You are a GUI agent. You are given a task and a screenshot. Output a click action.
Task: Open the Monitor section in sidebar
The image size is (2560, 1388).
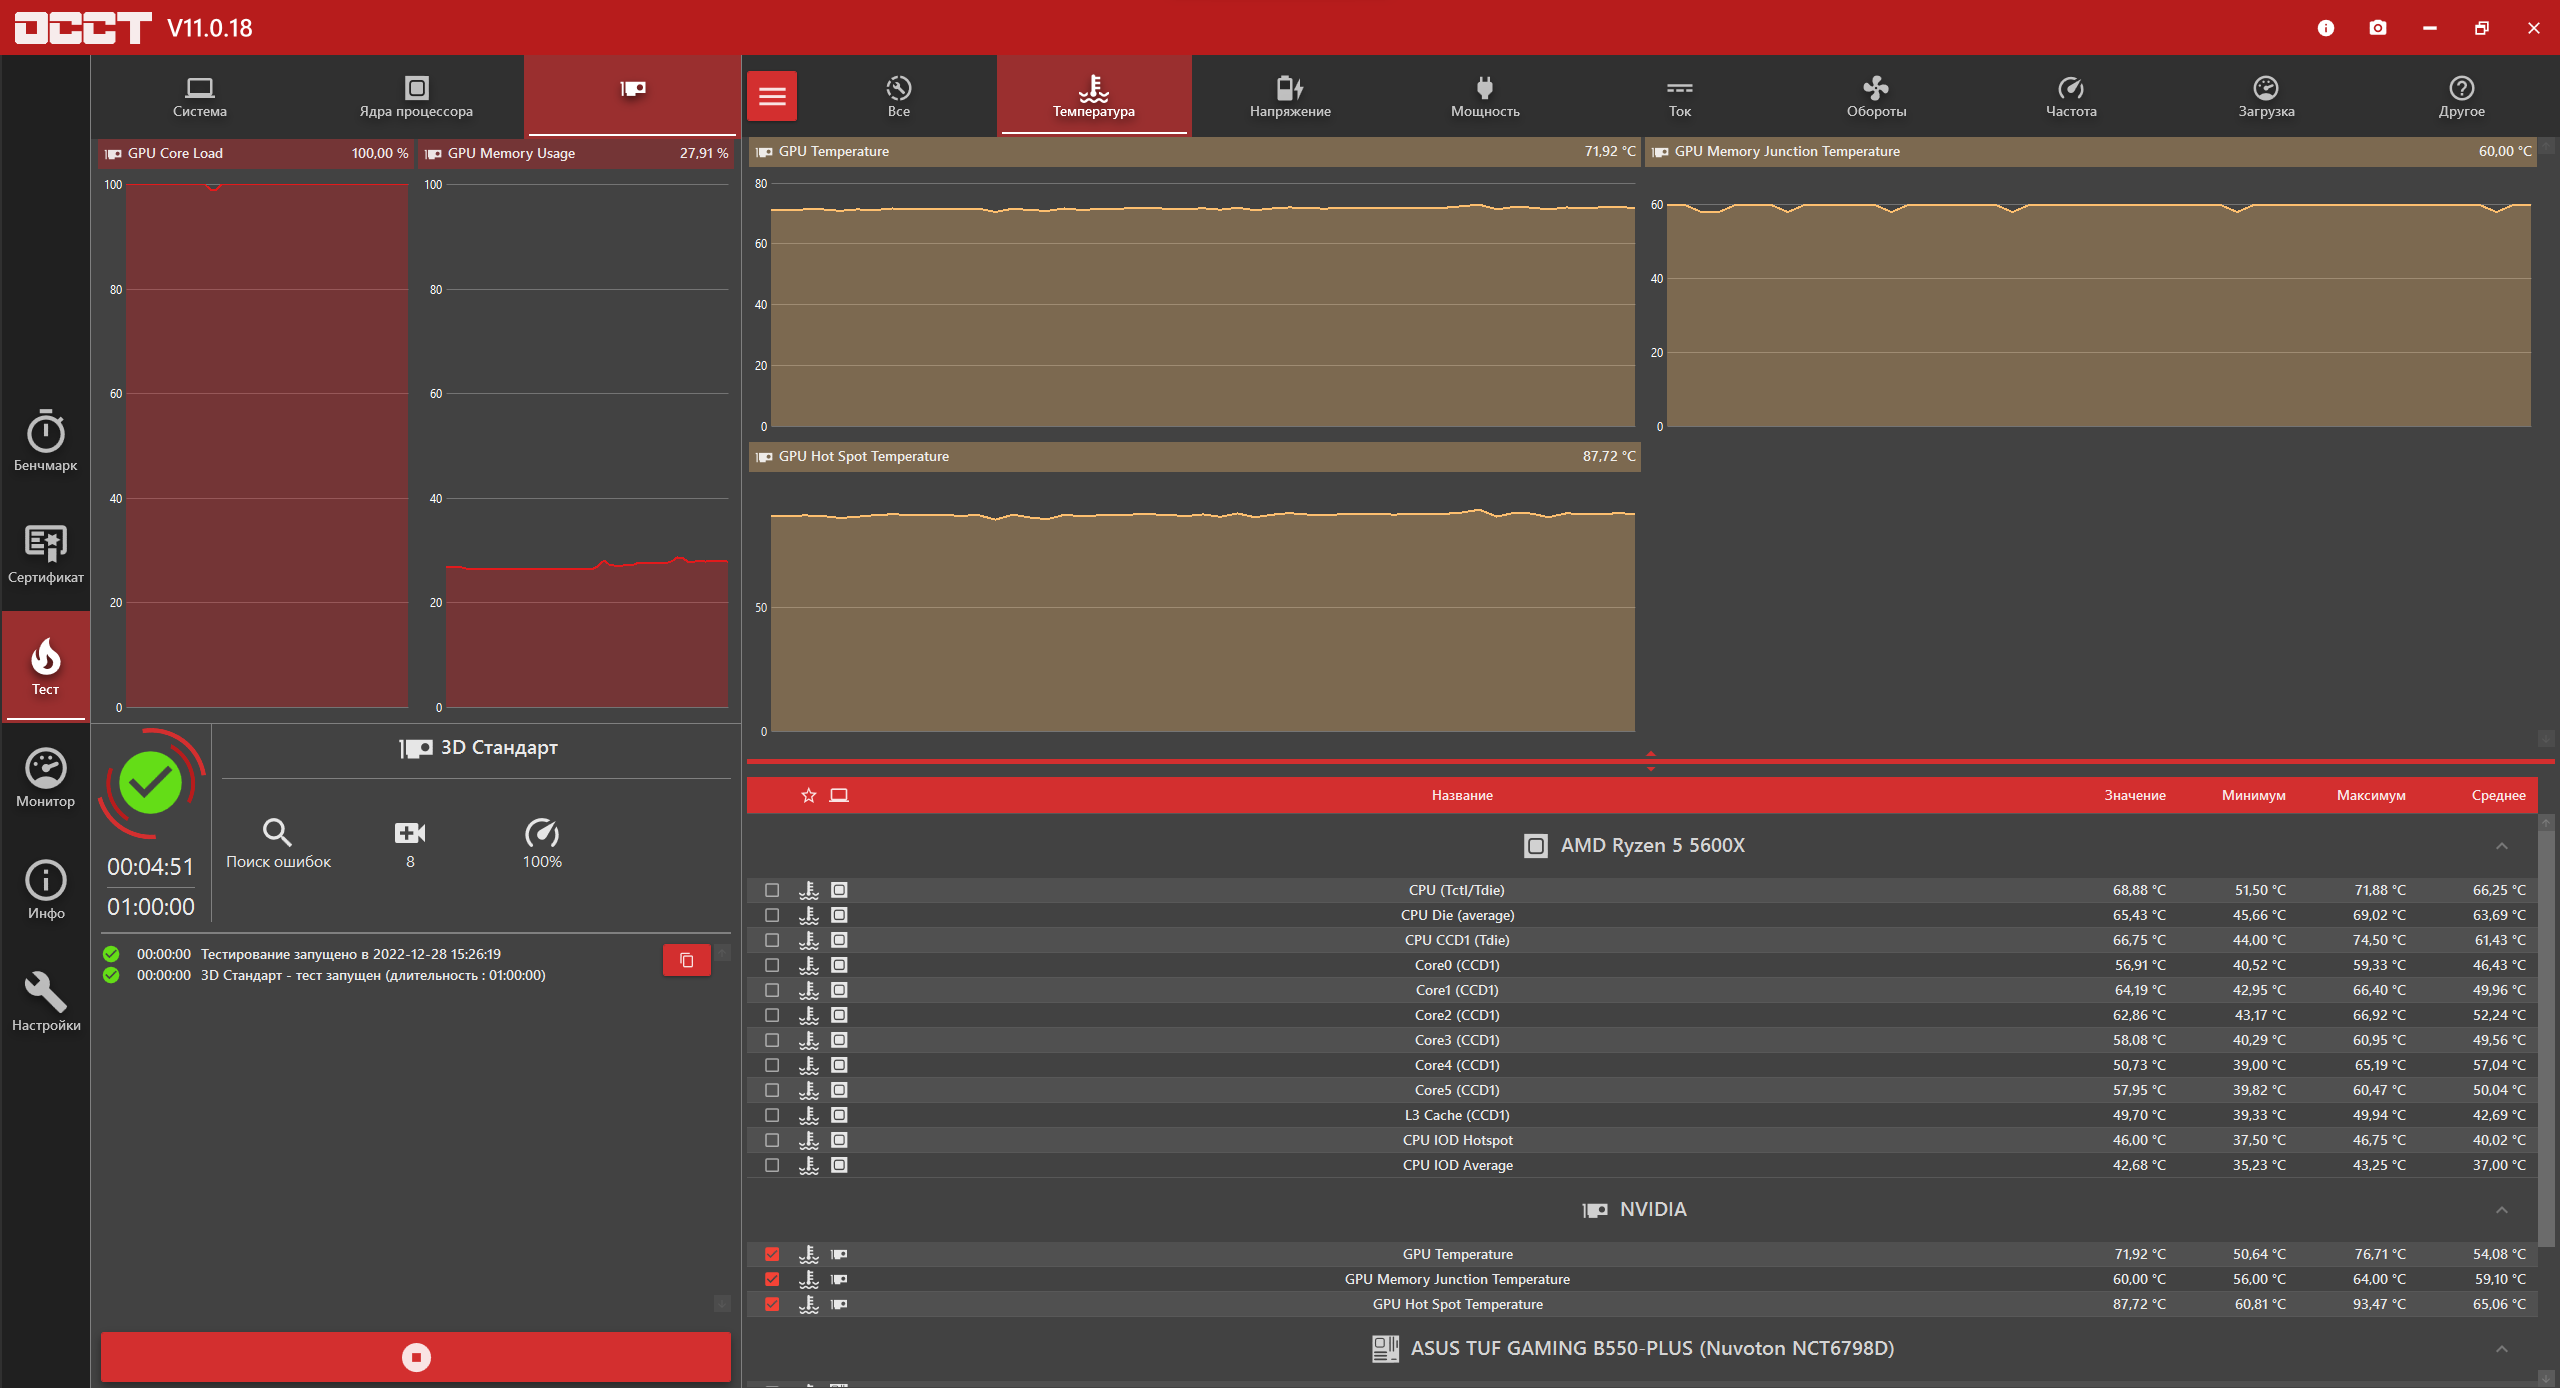click(x=45, y=777)
